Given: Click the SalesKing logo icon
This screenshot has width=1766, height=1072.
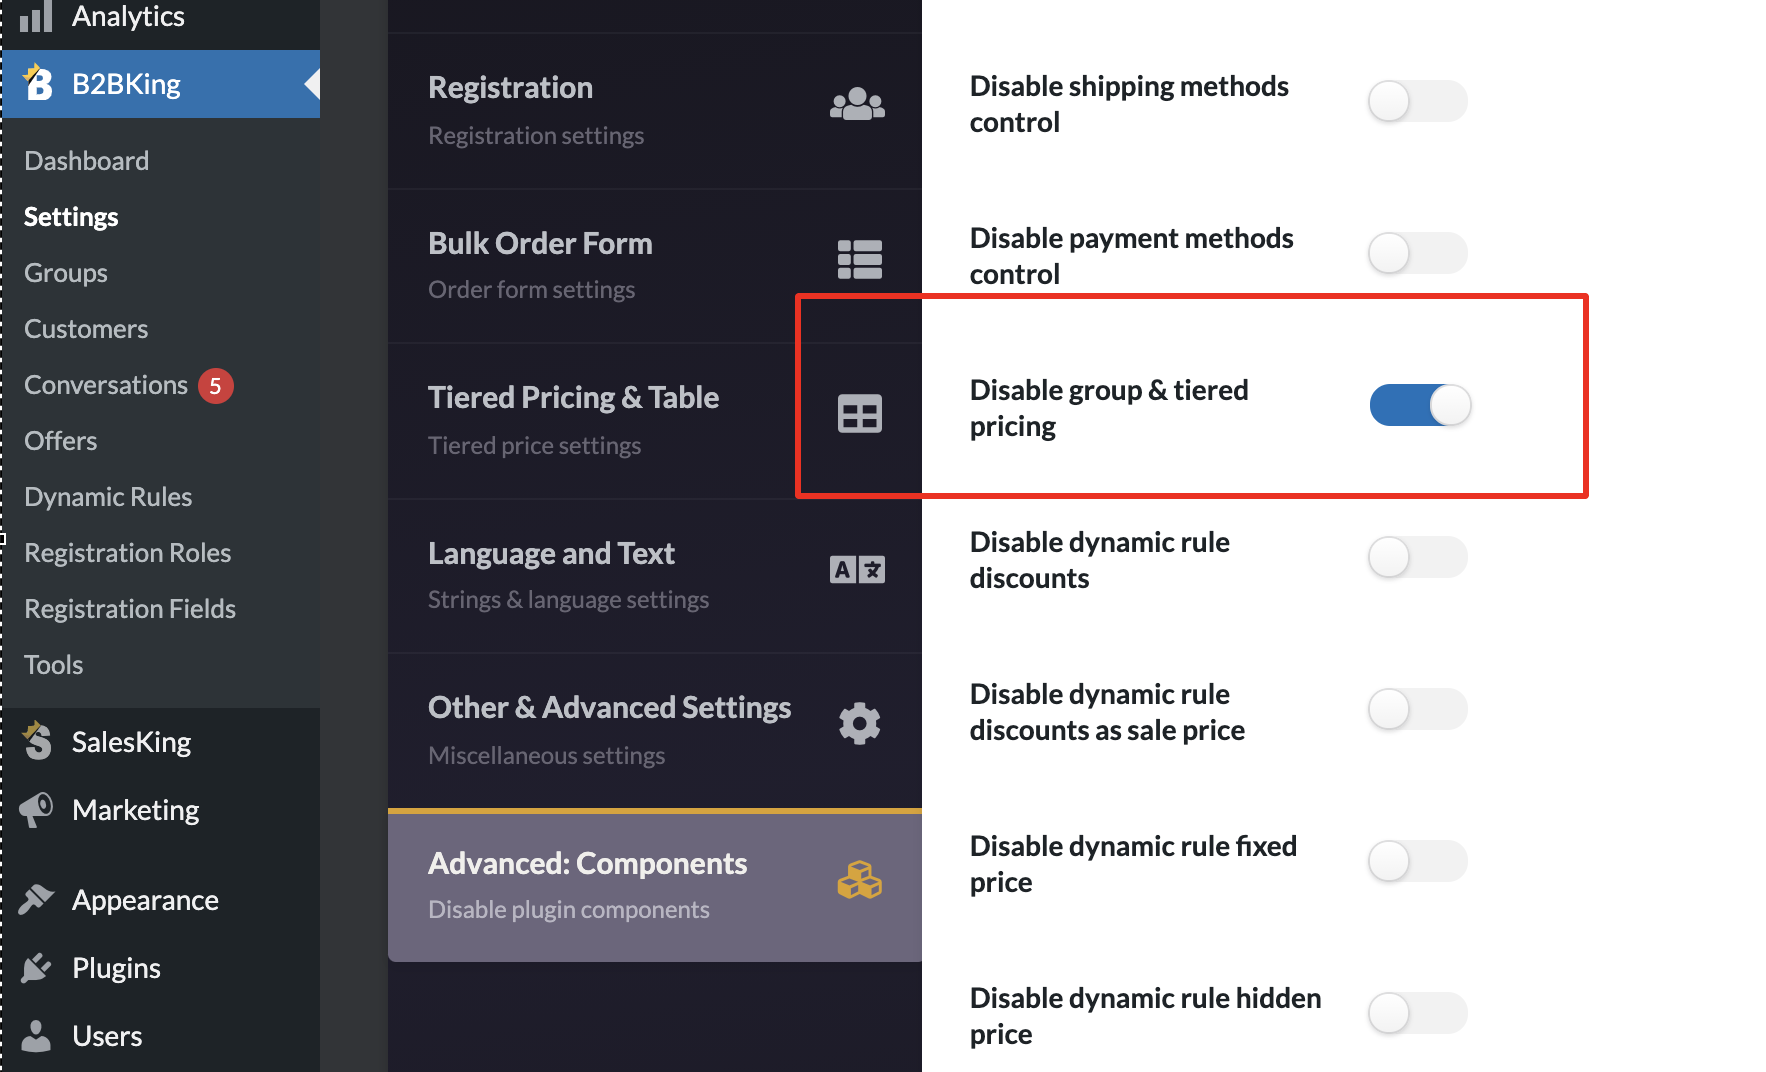Looking at the screenshot, I should (37, 741).
